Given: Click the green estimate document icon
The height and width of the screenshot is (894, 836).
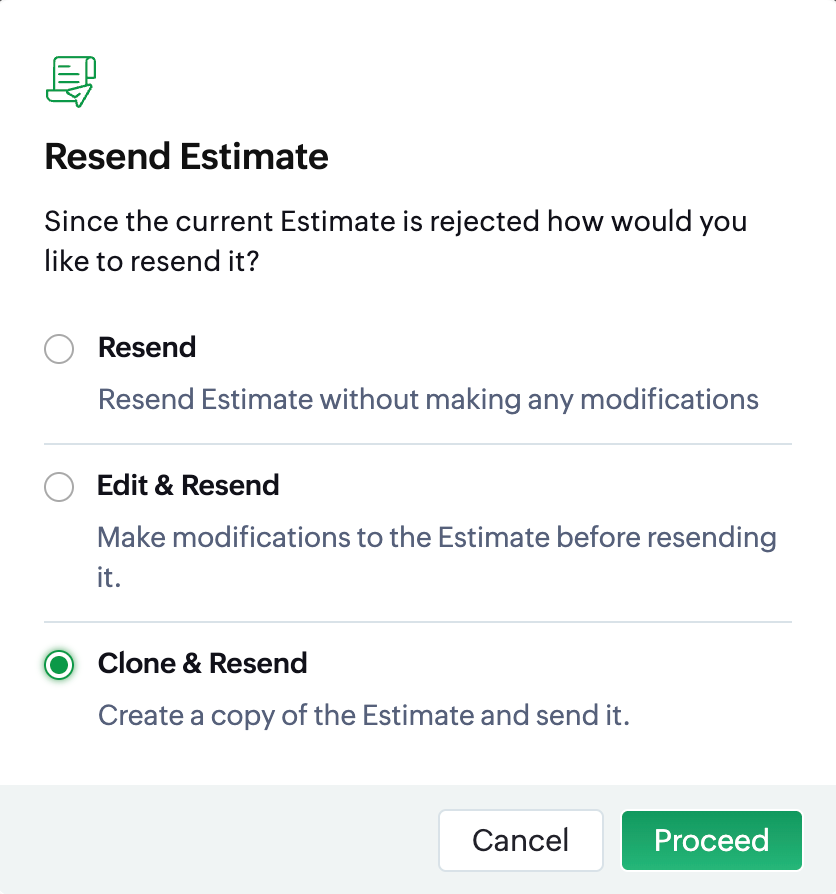Looking at the screenshot, I should [69, 79].
